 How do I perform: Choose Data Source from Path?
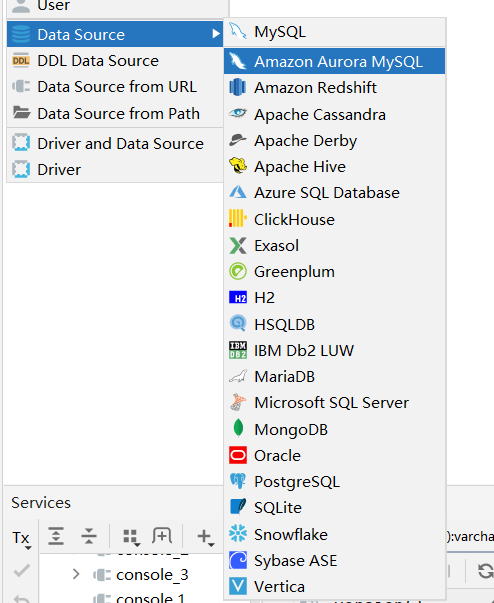(x=115, y=113)
